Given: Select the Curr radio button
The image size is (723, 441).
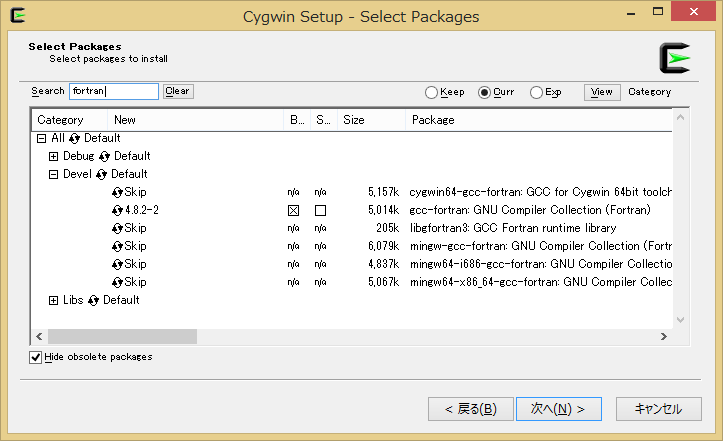Looking at the screenshot, I should (x=484, y=92).
